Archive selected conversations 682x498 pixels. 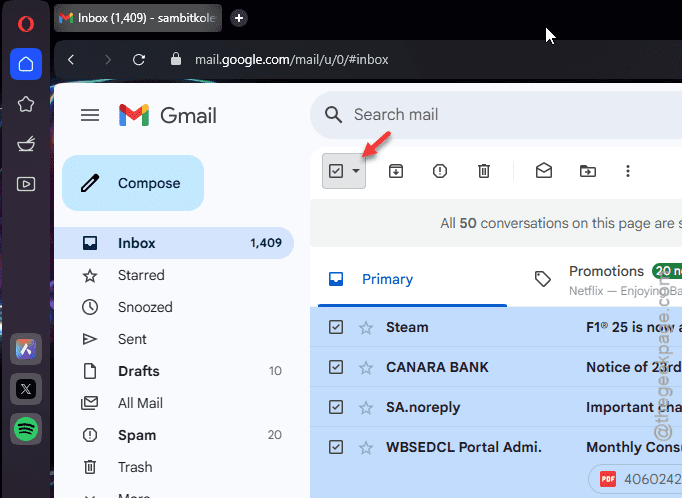(396, 171)
